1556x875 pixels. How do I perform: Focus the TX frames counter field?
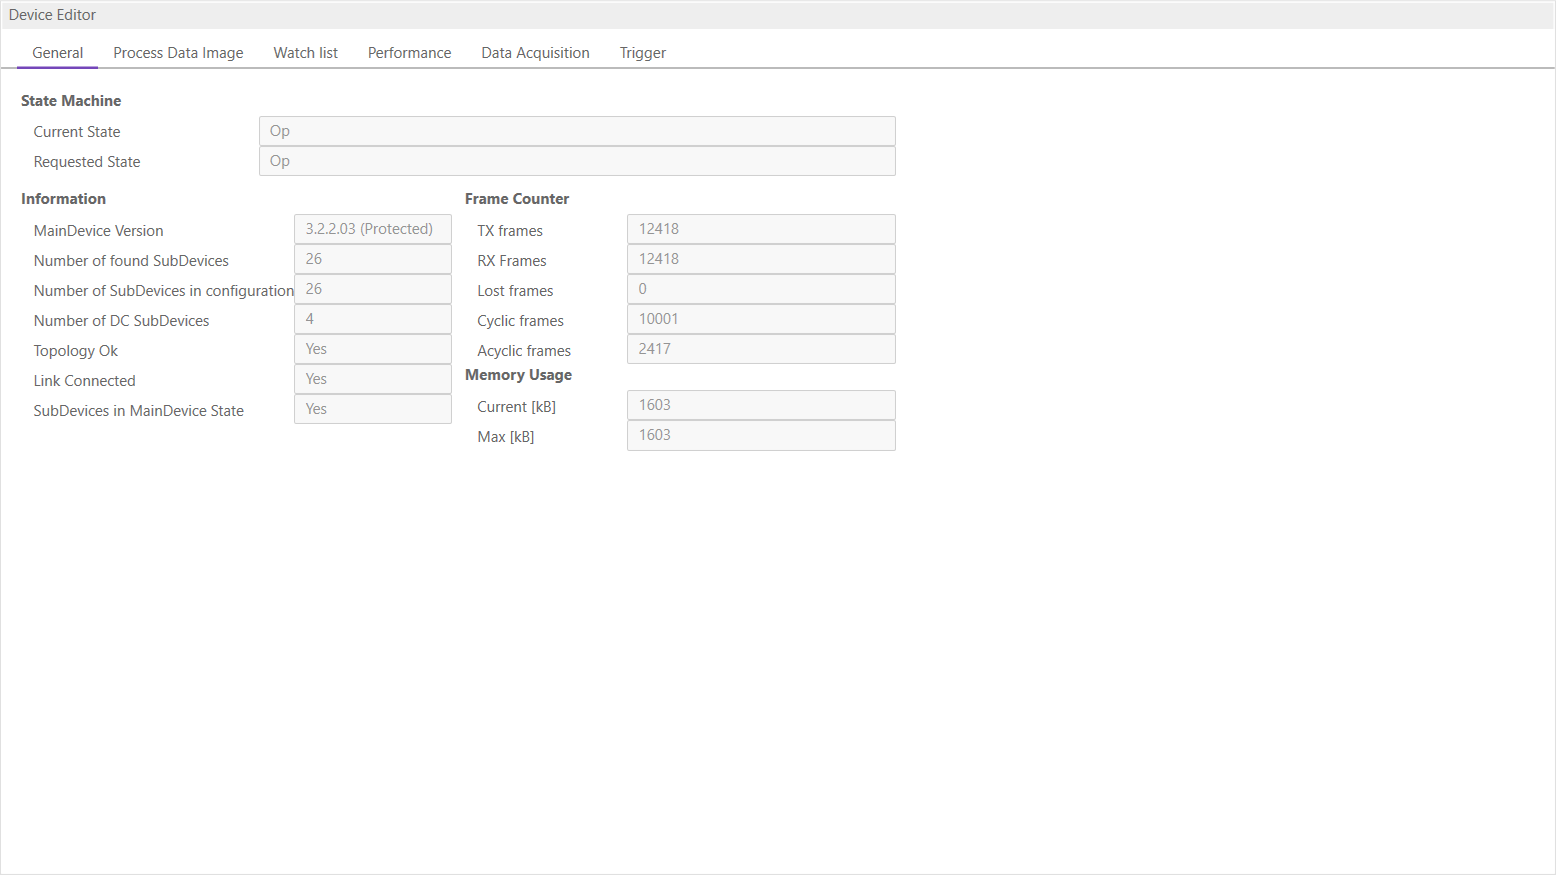[x=760, y=229]
